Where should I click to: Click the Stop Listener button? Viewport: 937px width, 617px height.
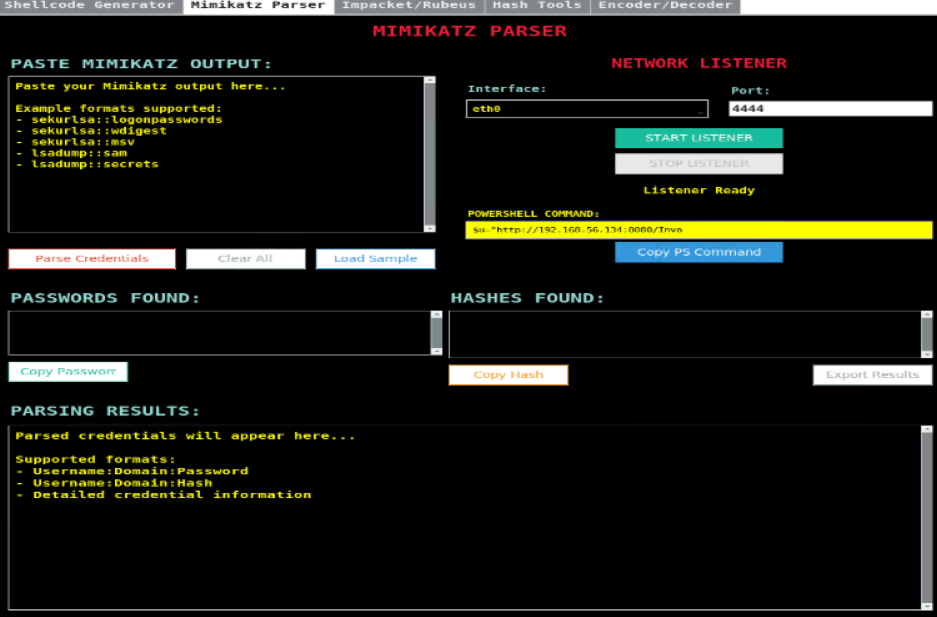(698, 164)
